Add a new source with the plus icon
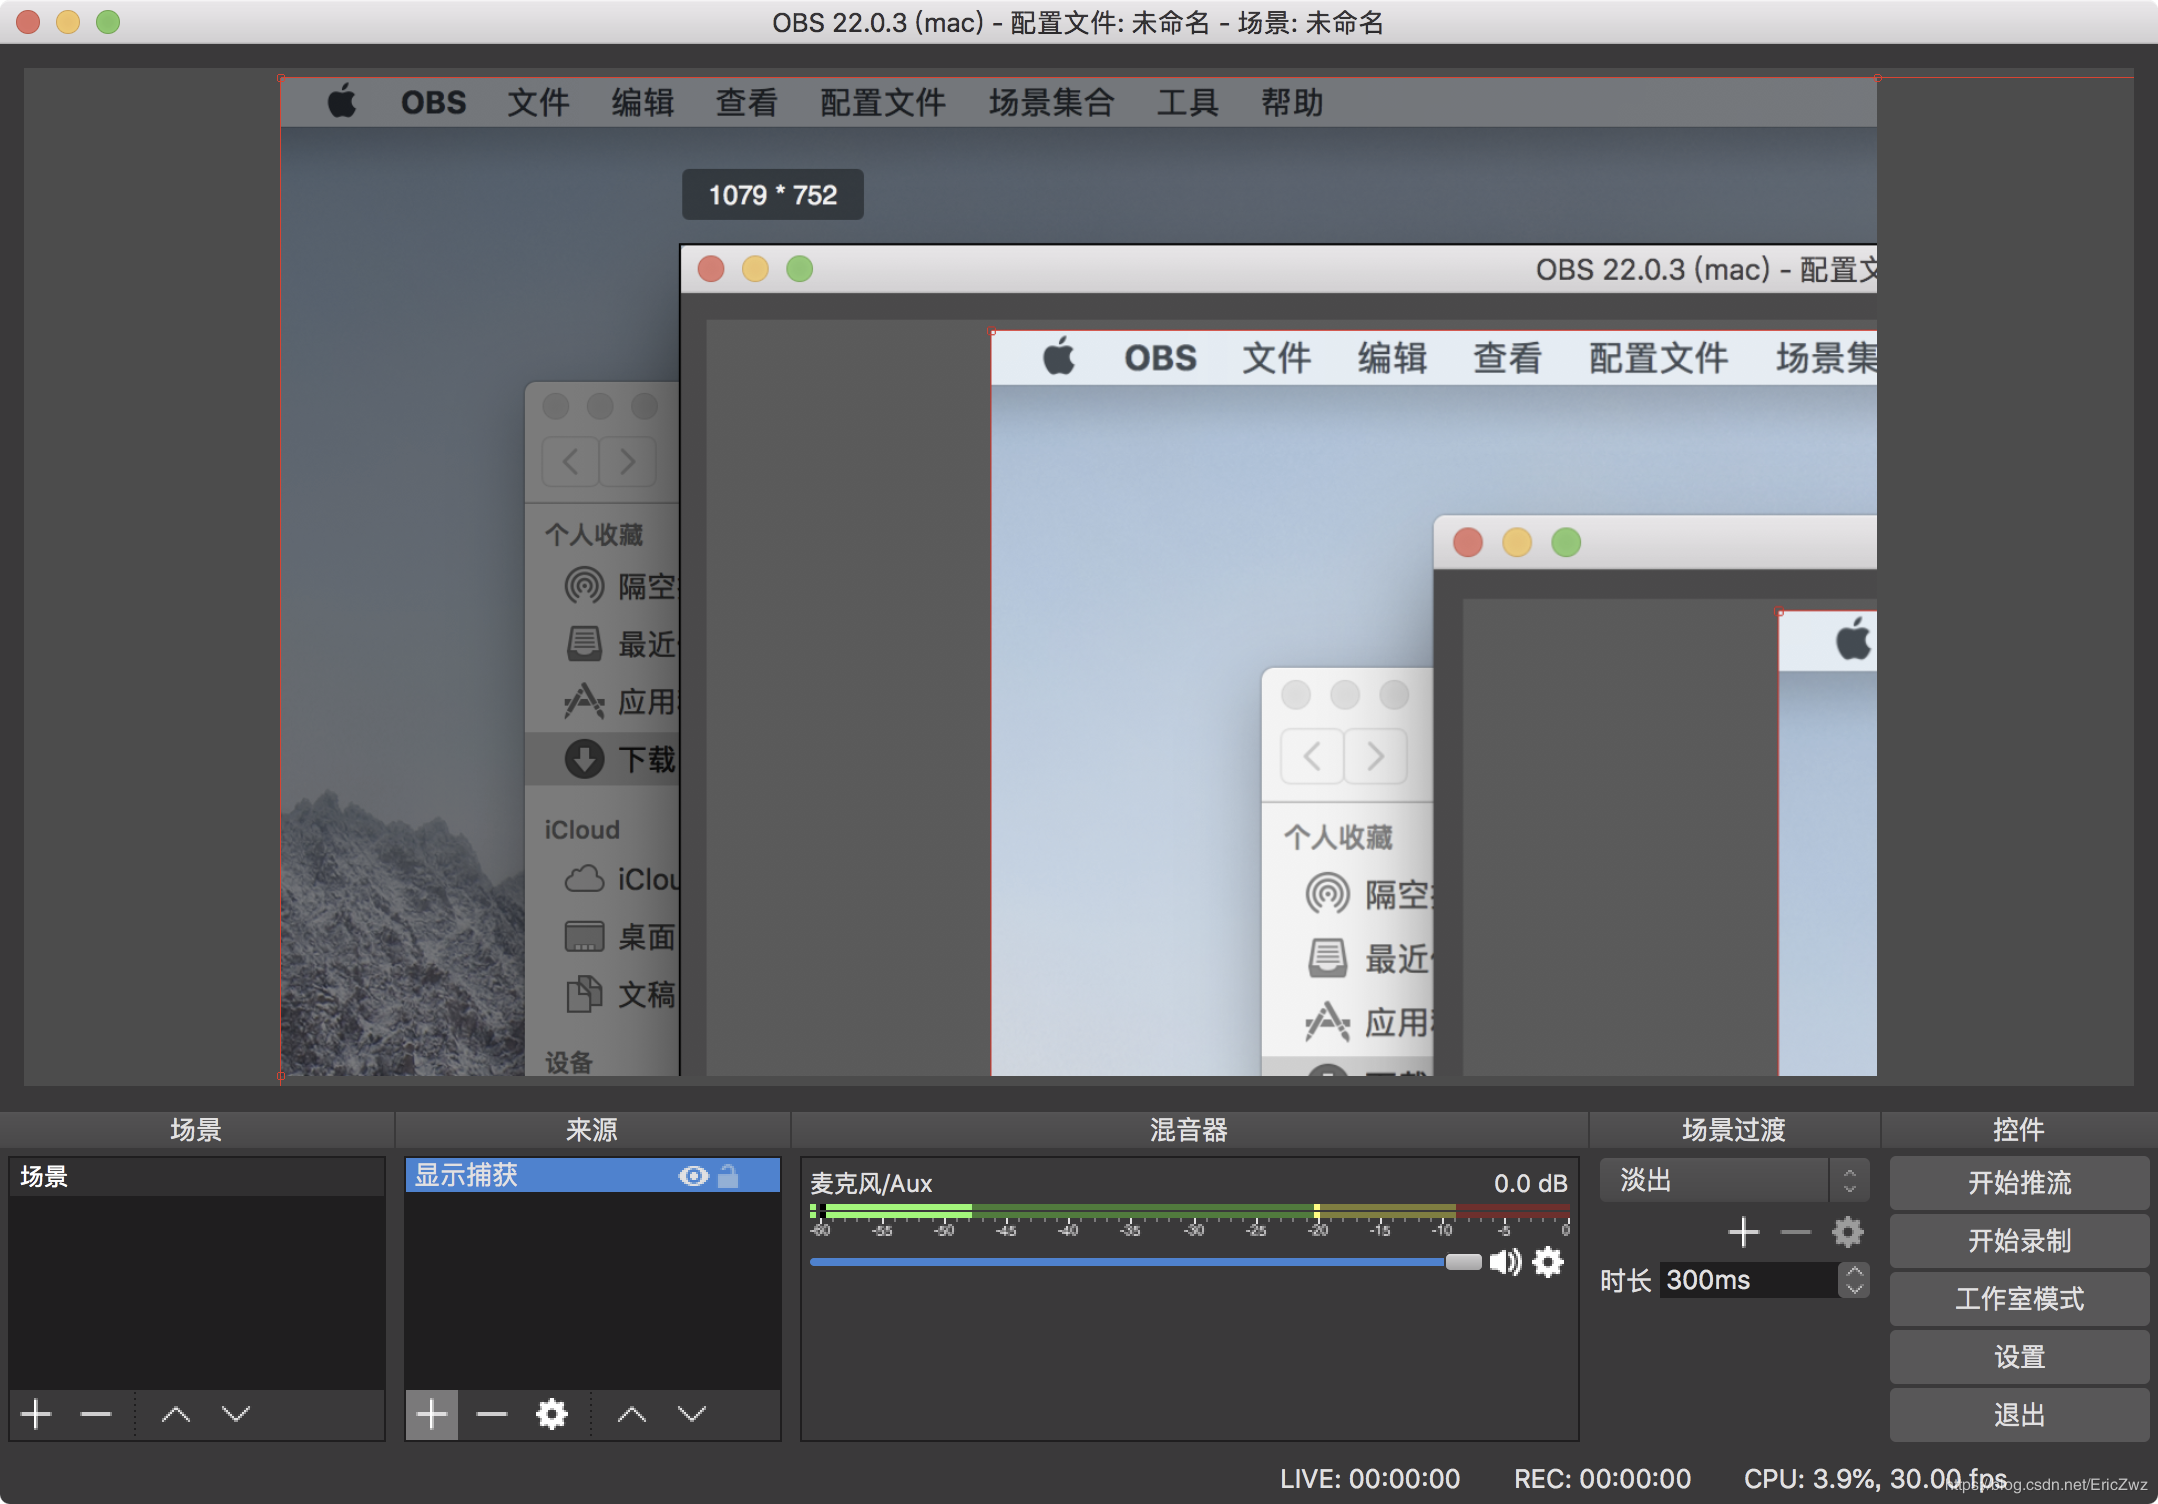 (x=432, y=1414)
